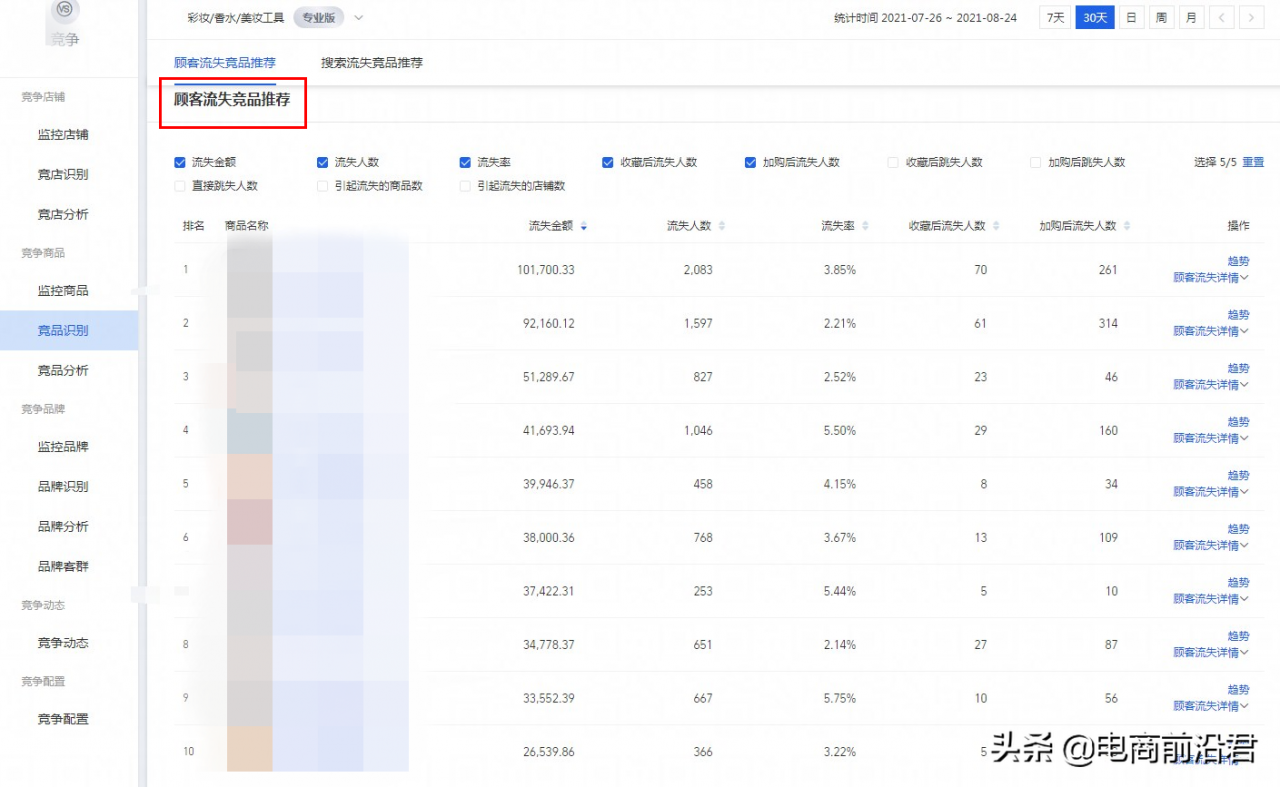1280x787 pixels.
Task: Click 重置 link to reset selection
Action: click(x=1253, y=162)
